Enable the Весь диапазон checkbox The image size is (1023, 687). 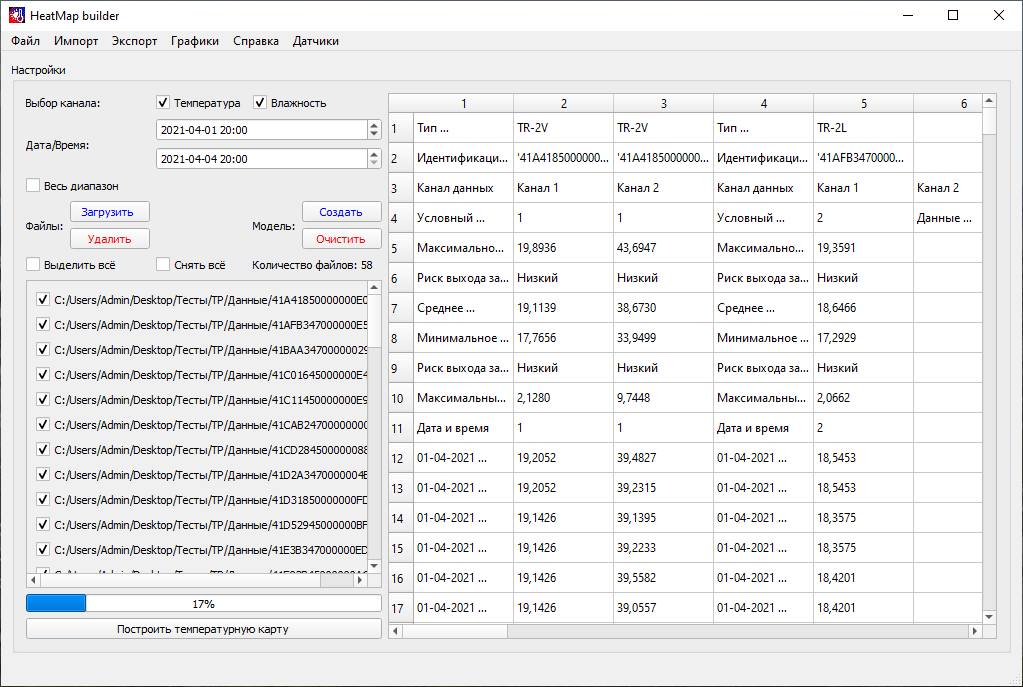[x=33, y=185]
